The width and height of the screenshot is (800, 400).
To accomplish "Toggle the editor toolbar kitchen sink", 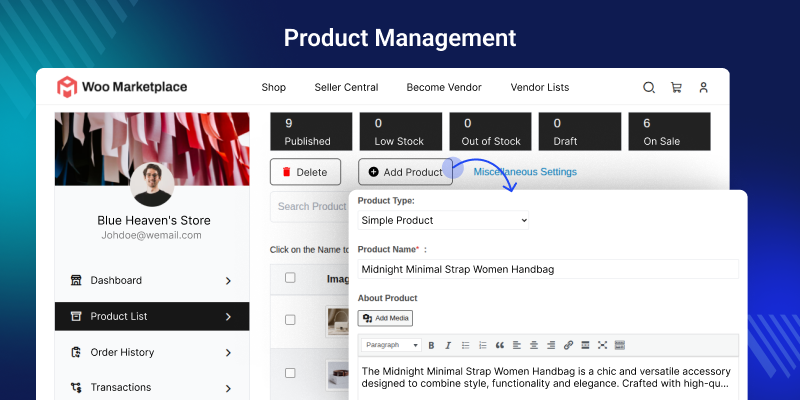I will click(x=619, y=345).
